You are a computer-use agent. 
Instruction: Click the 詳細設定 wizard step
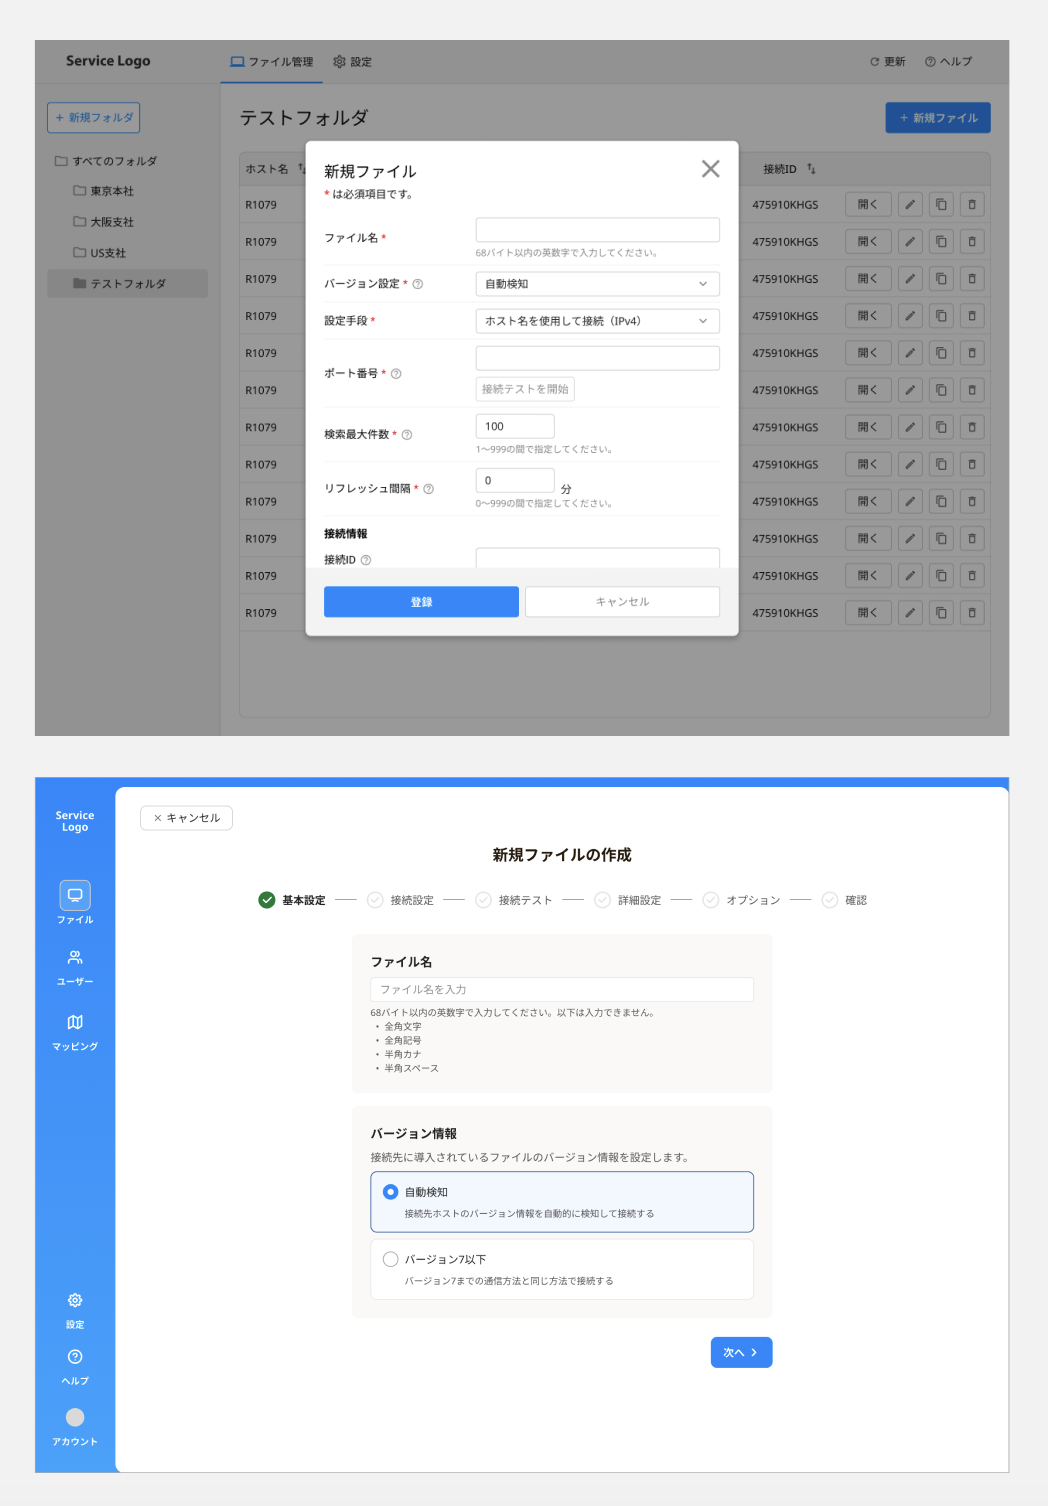pos(628,900)
